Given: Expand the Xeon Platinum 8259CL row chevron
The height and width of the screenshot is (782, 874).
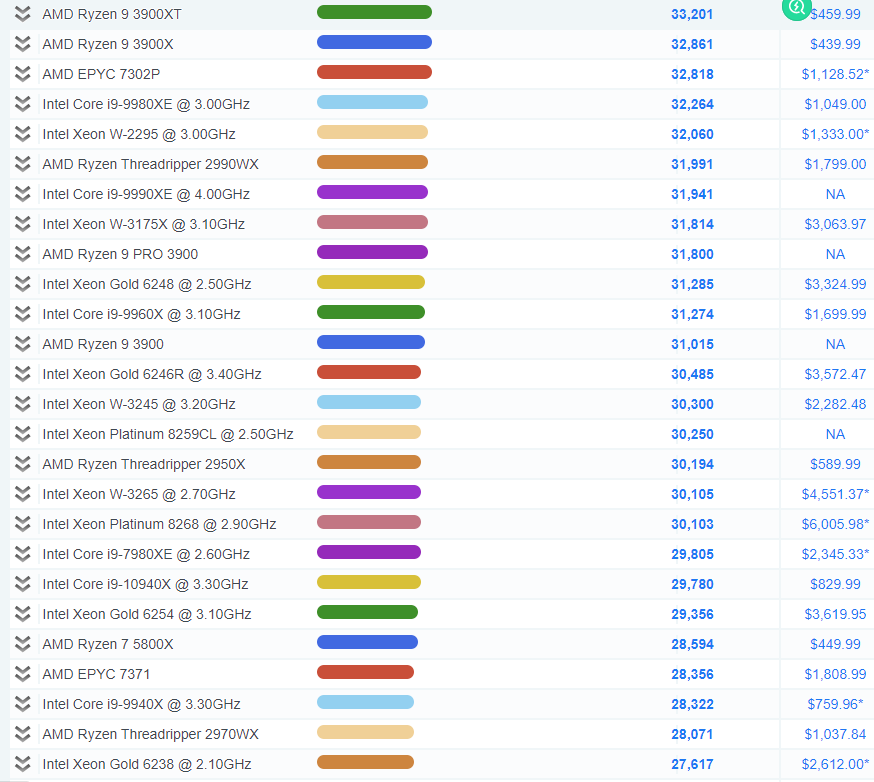Looking at the screenshot, I should click(x=22, y=434).
